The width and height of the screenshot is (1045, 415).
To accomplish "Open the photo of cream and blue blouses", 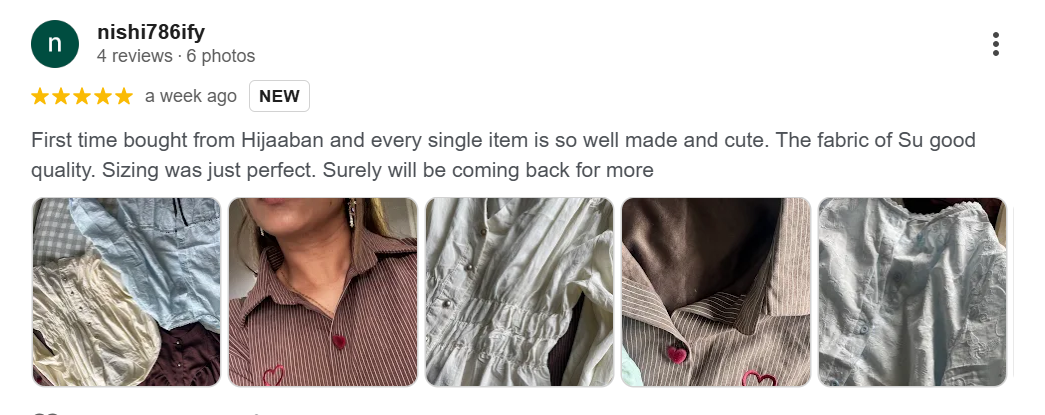I will [127, 292].
